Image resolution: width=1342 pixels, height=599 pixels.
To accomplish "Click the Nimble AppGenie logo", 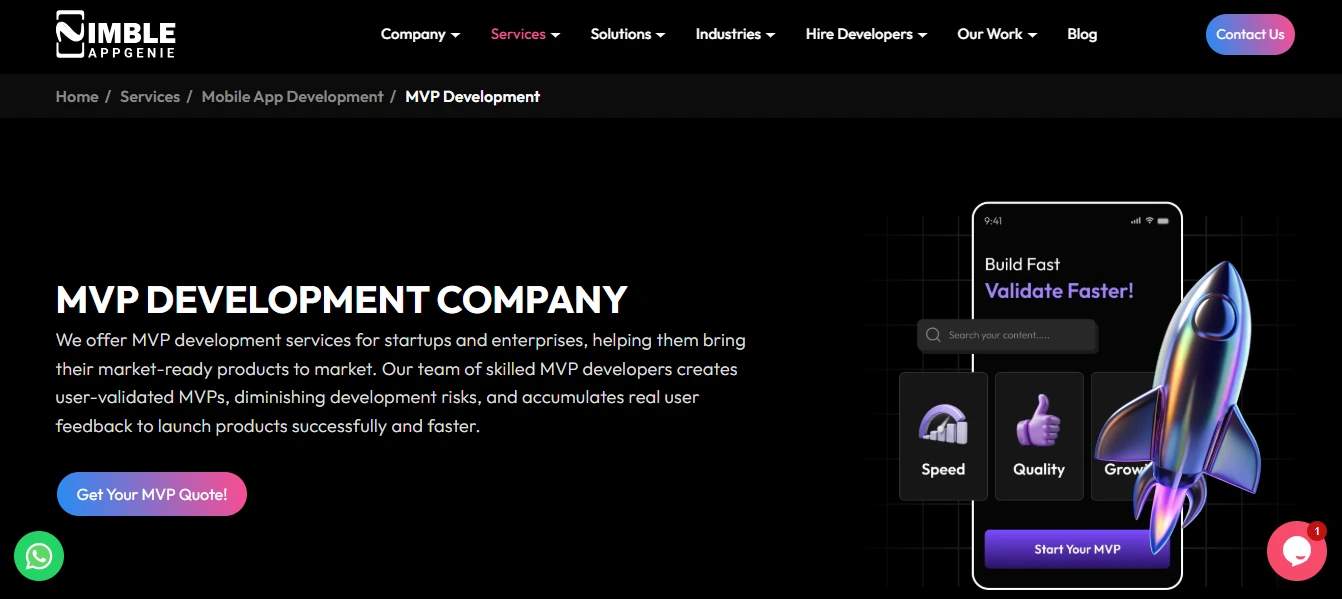I will coord(114,34).
